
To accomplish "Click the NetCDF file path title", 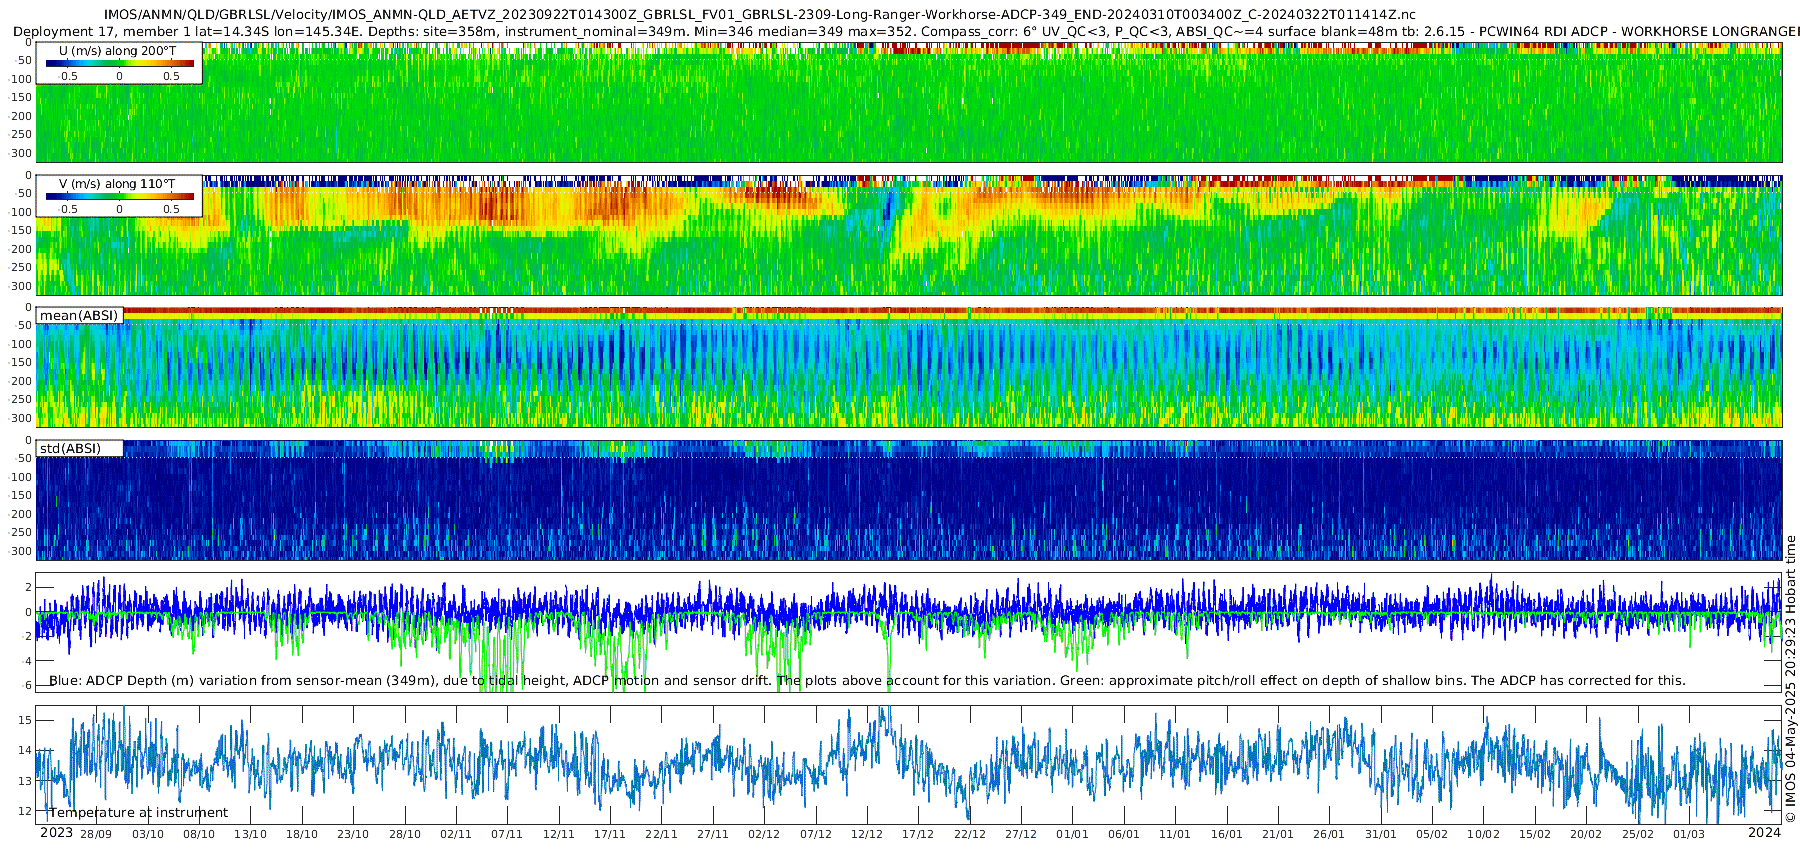I will [x=760, y=15].
